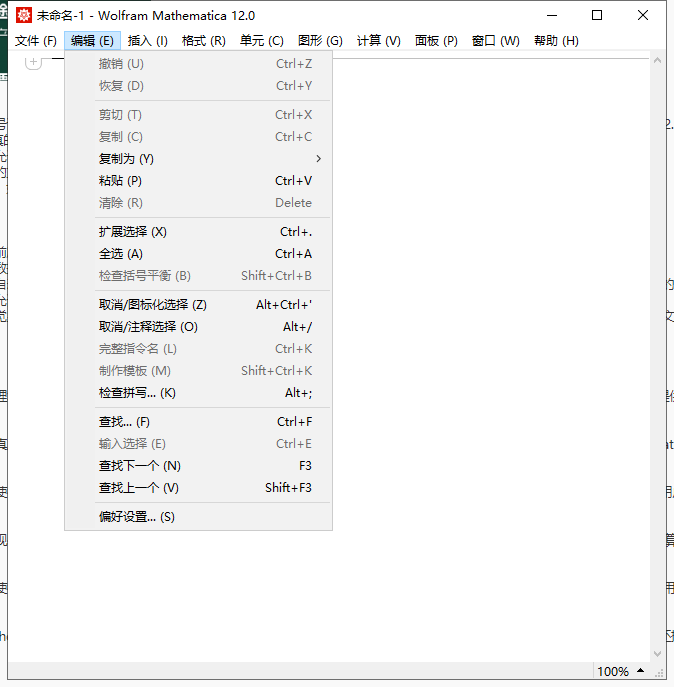The image size is (674, 687).
Task: Choose 撤销 (U) from the edit menu
Action: coord(199,64)
